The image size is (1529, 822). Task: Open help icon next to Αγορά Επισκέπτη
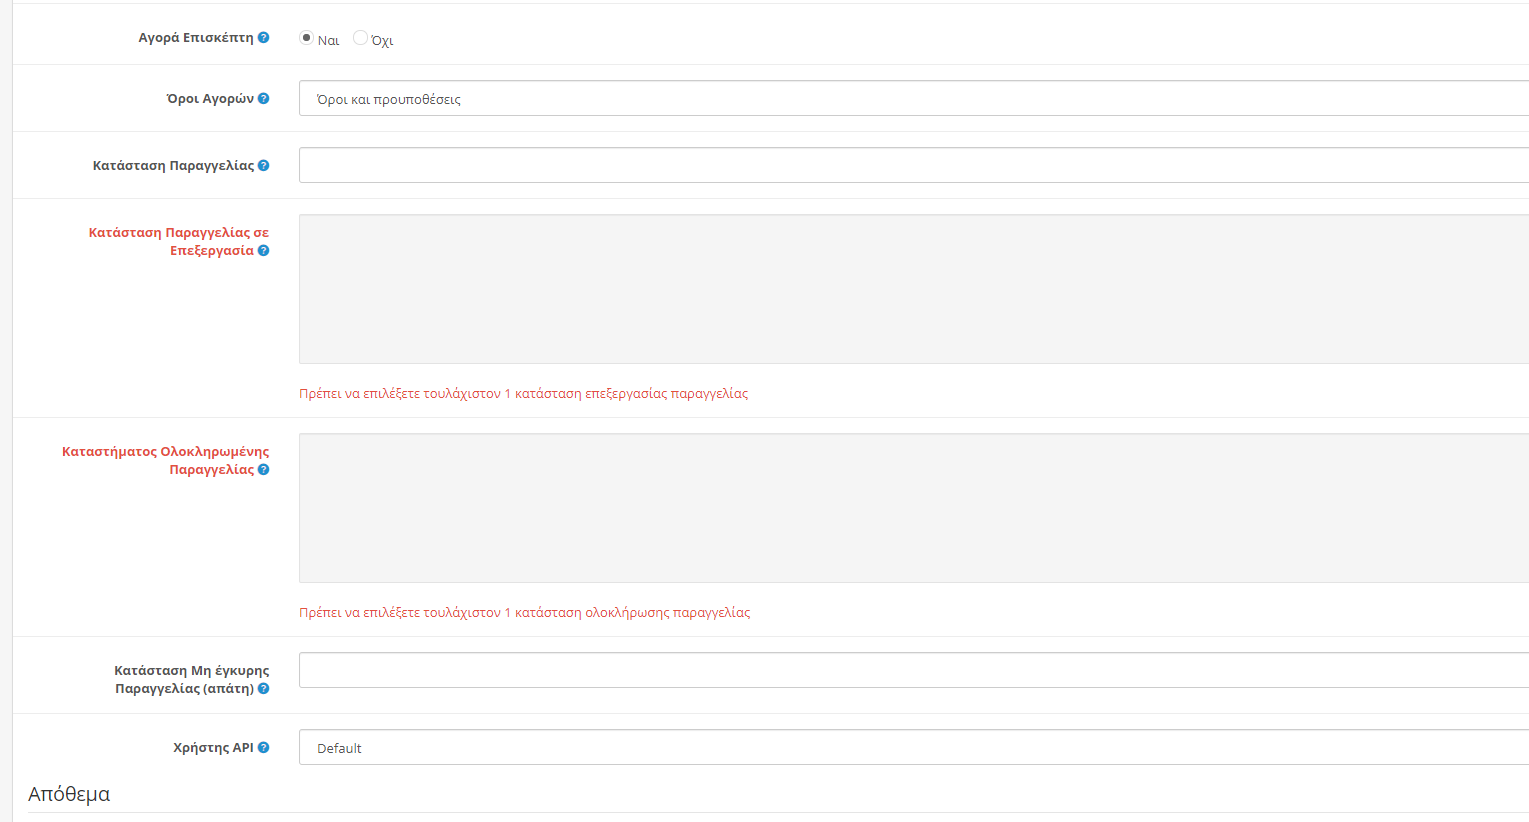click(x=264, y=38)
